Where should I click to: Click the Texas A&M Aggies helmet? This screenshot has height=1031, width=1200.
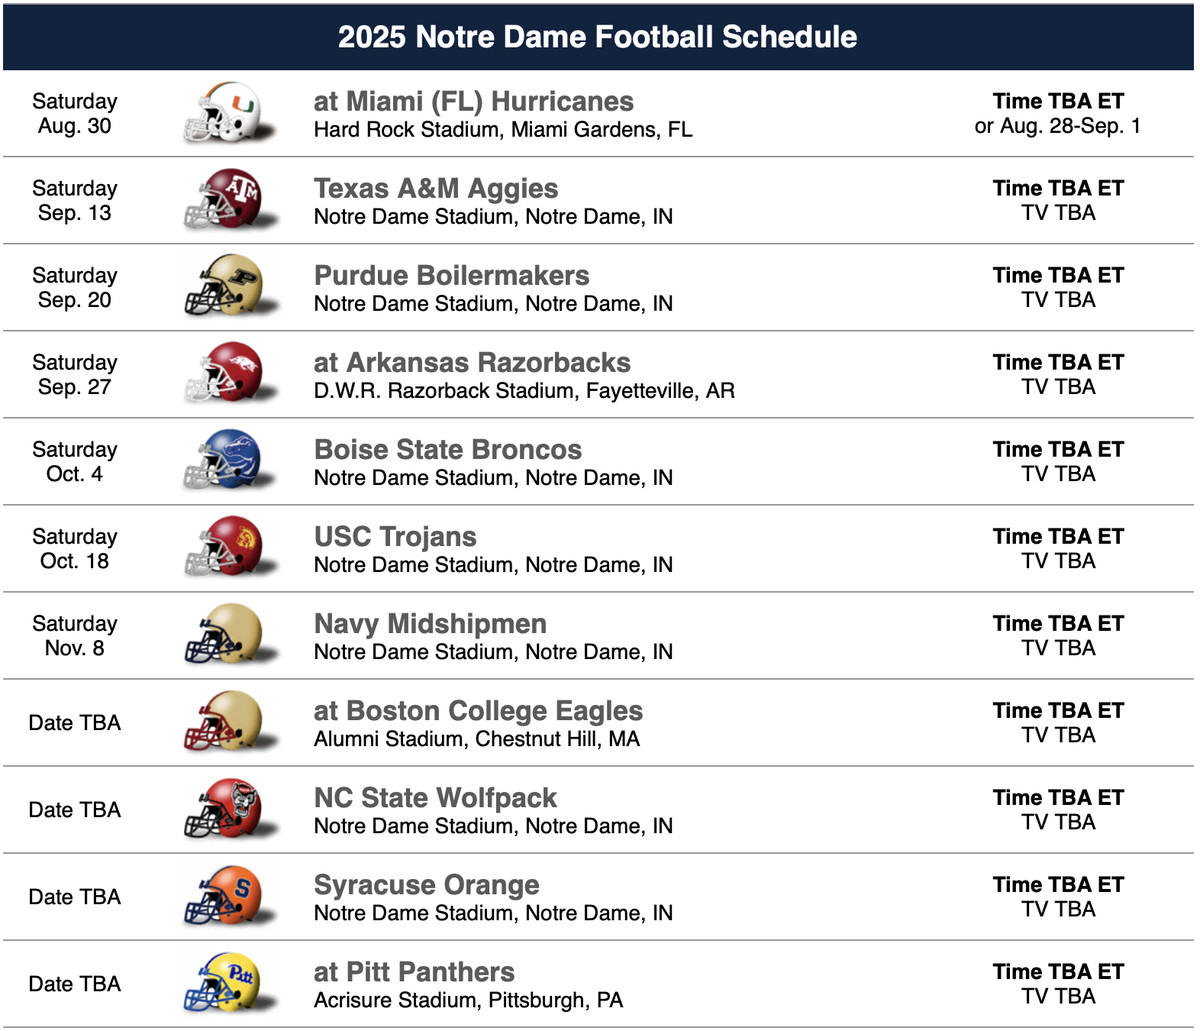pos(222,200)
